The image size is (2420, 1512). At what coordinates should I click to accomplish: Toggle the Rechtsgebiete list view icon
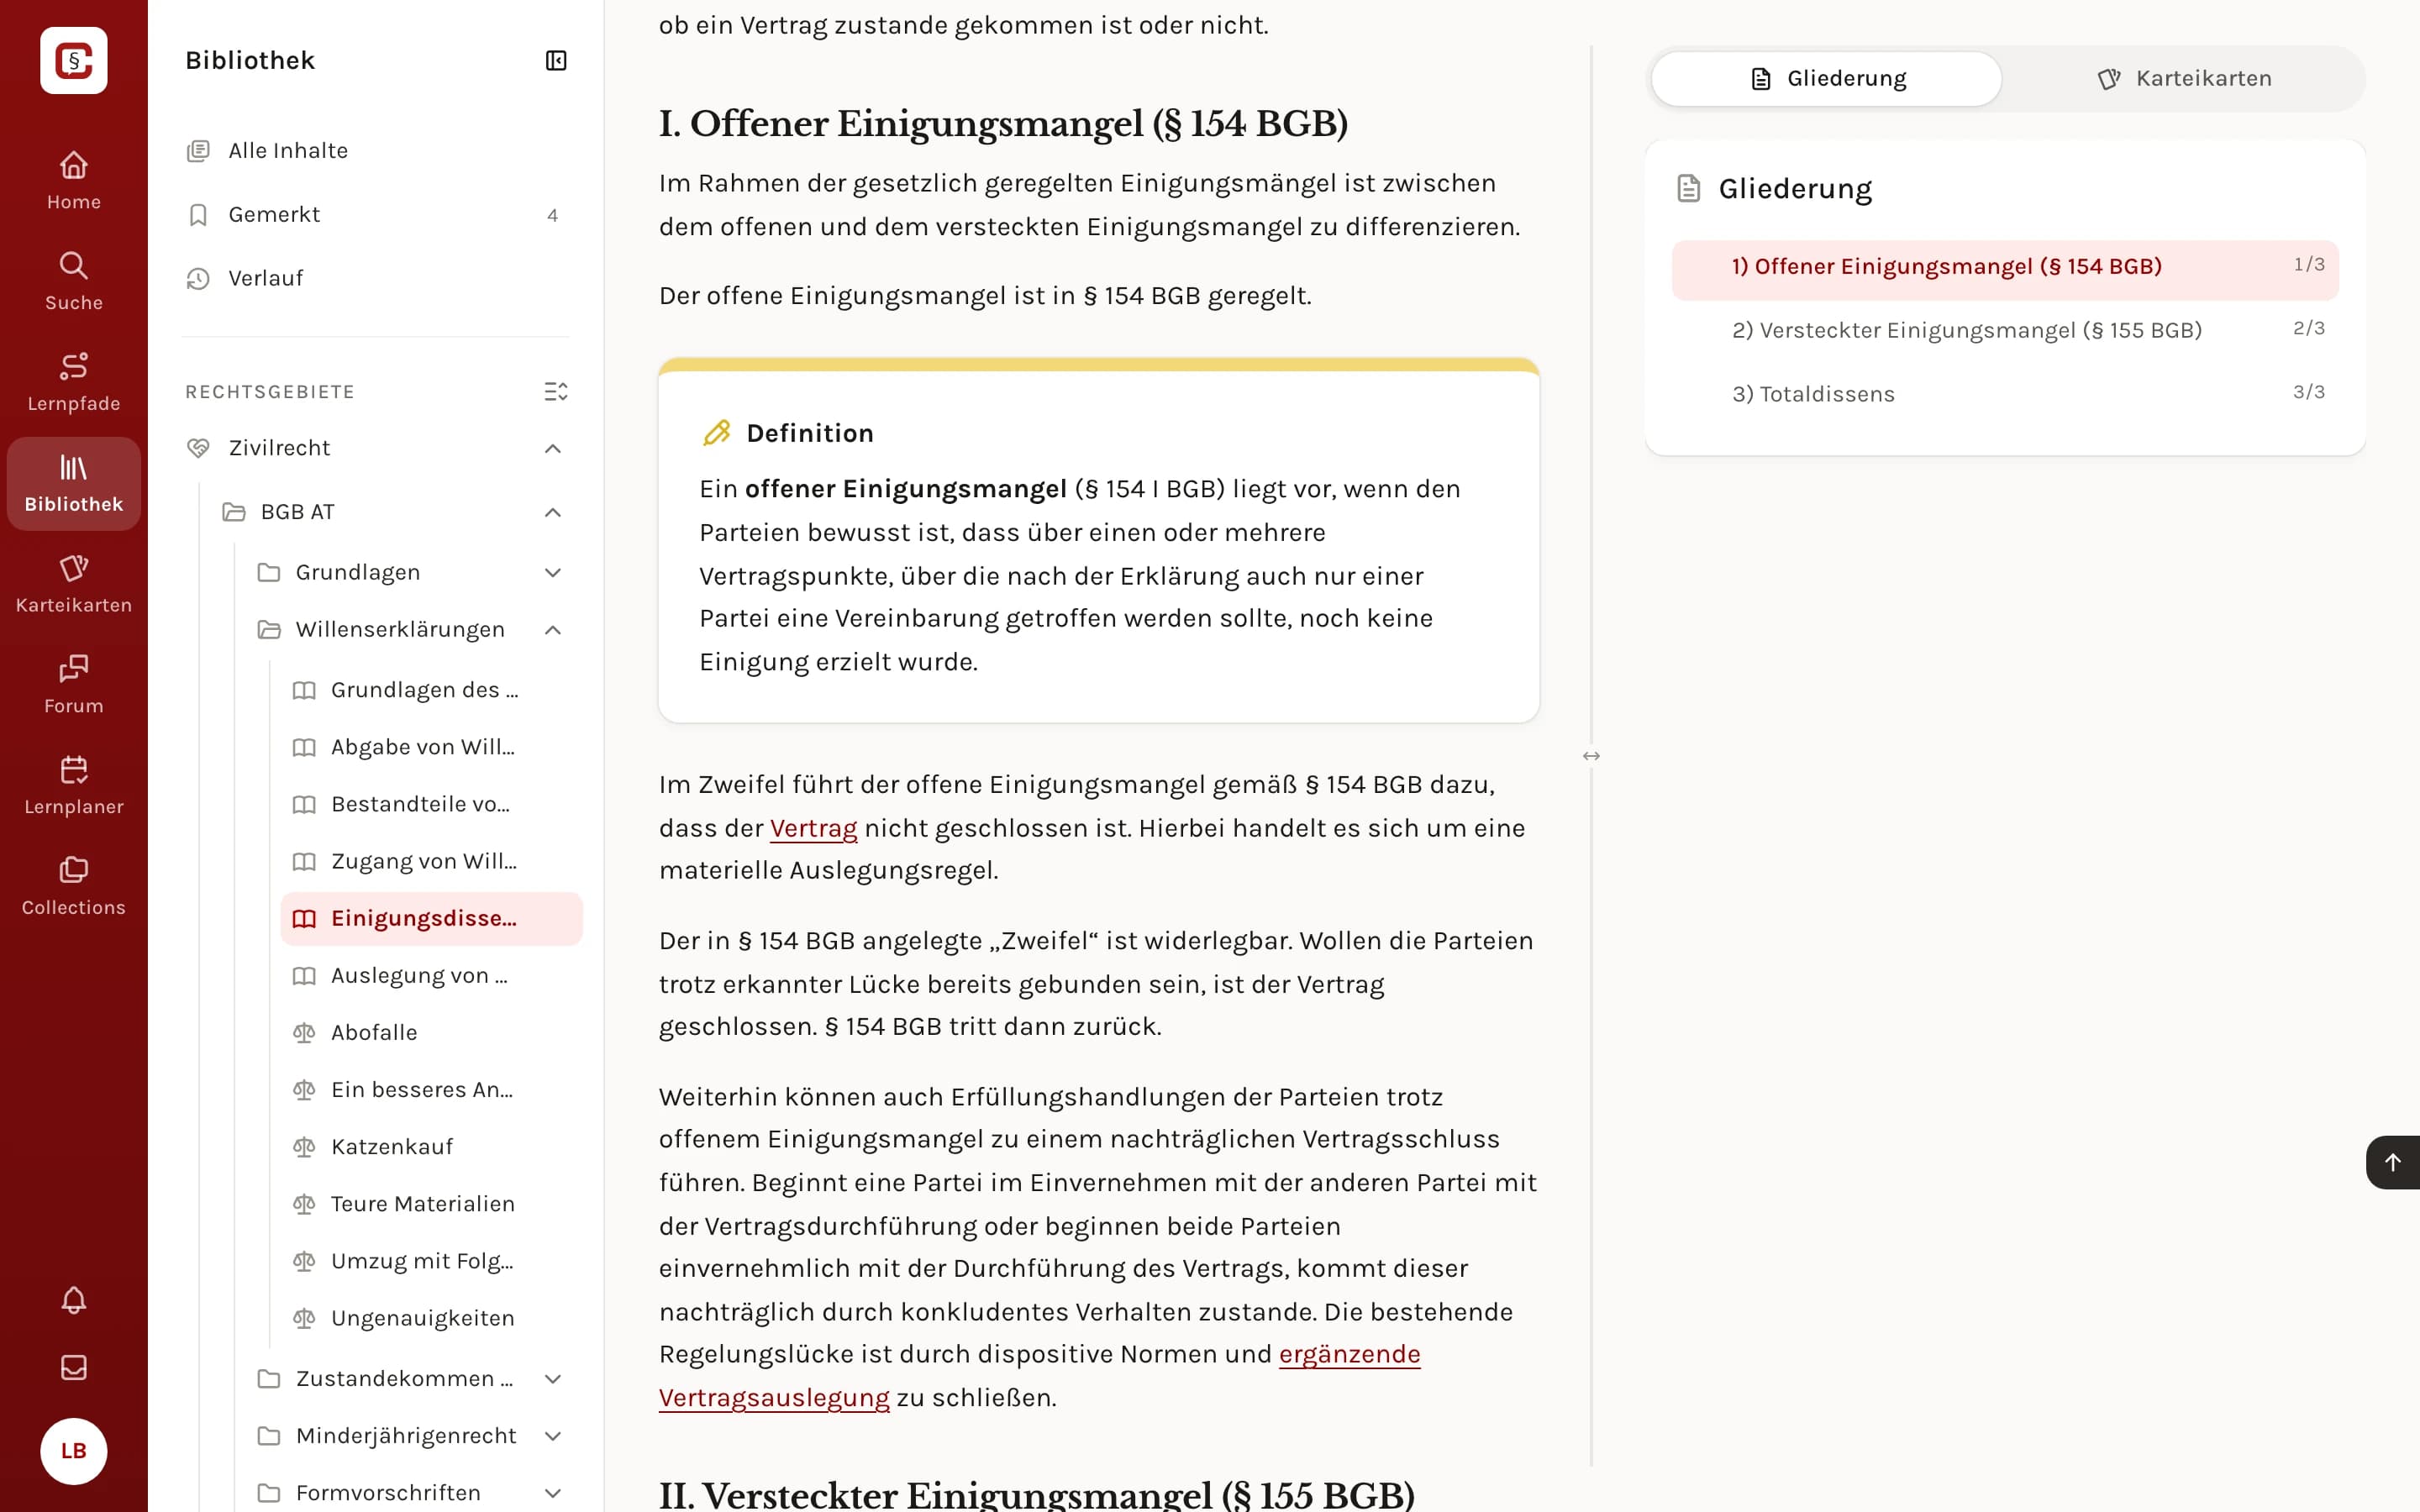click(556, 392)
